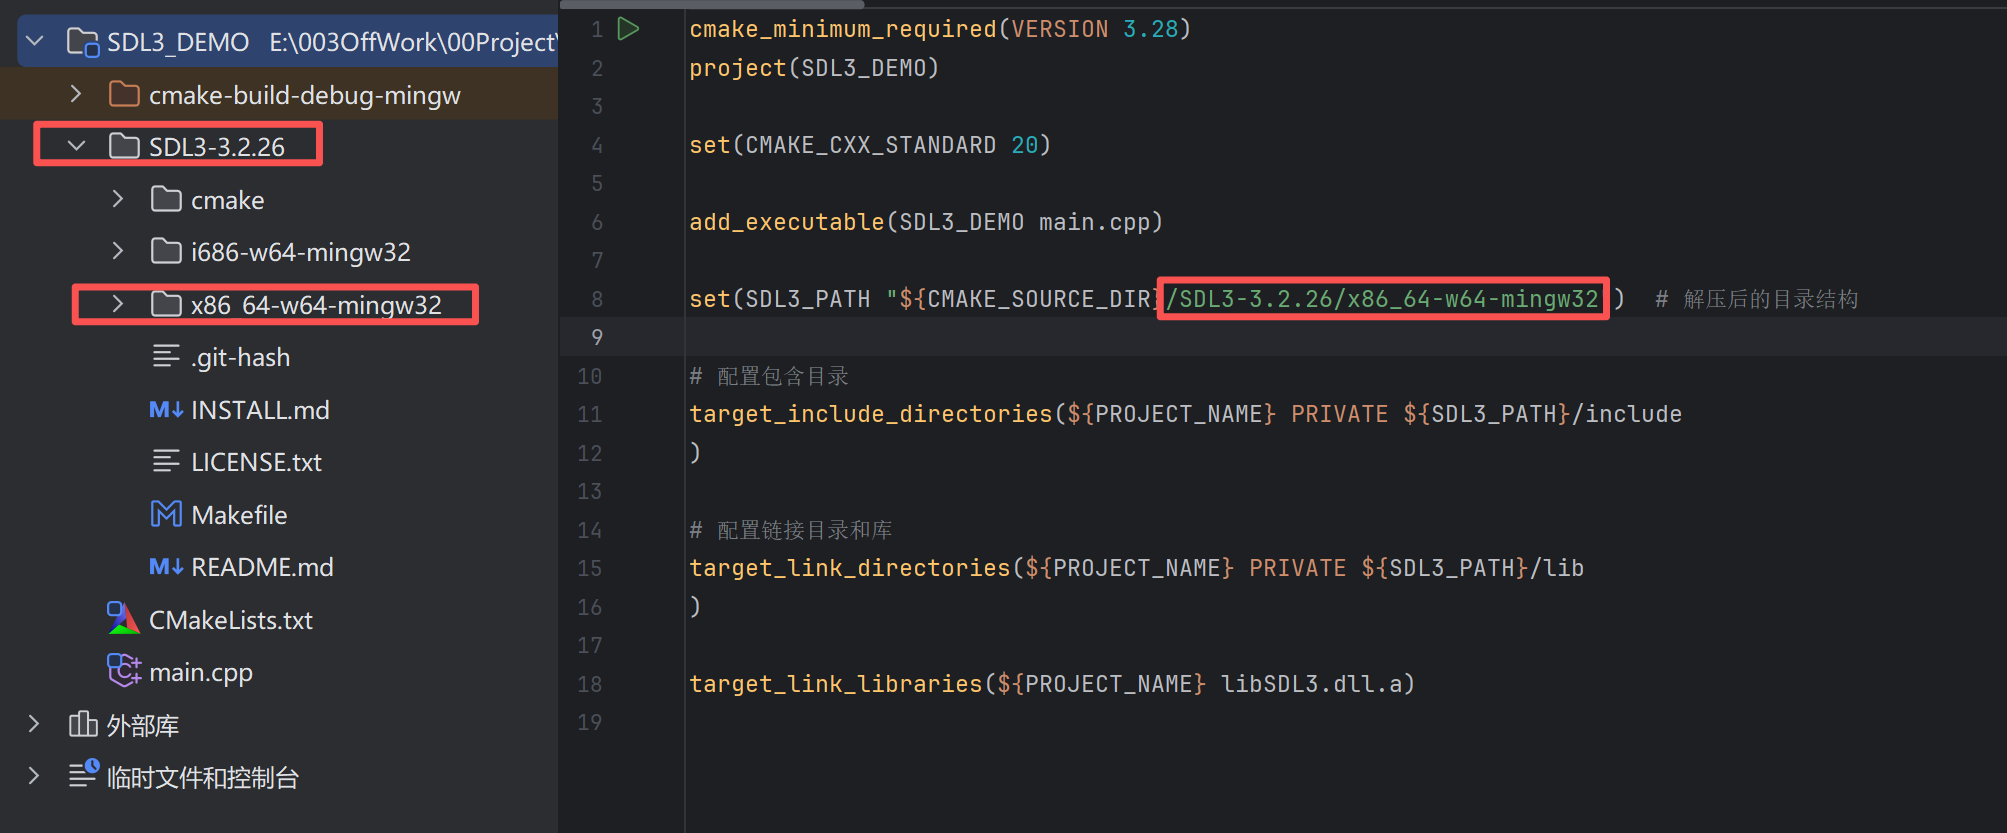Open INSTALL.md from the project tree
2007x833 pixels.
pyautogui.click(x=260, y=410)
